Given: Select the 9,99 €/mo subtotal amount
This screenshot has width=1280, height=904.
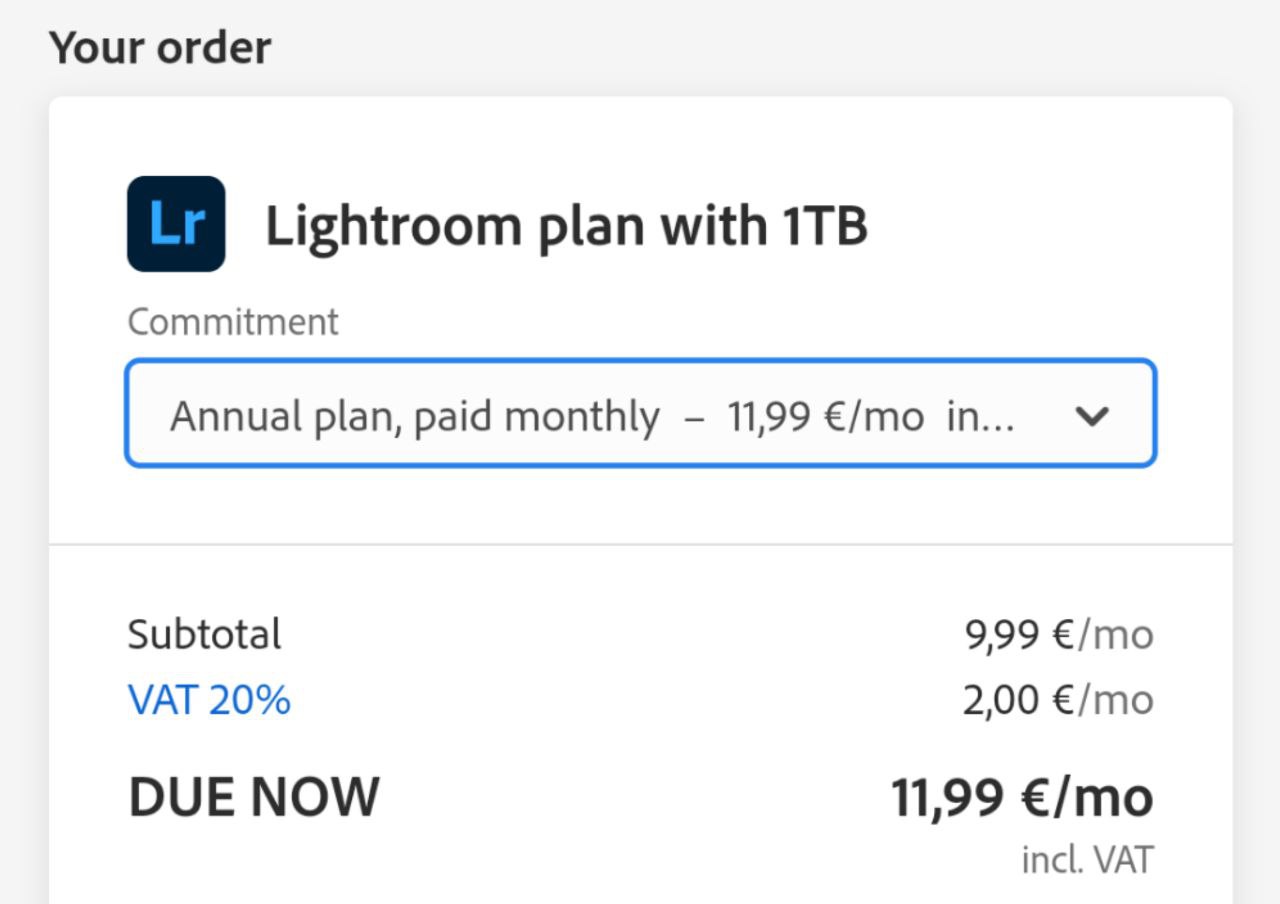Looking at the screenshot, I should coord(1058,635).
